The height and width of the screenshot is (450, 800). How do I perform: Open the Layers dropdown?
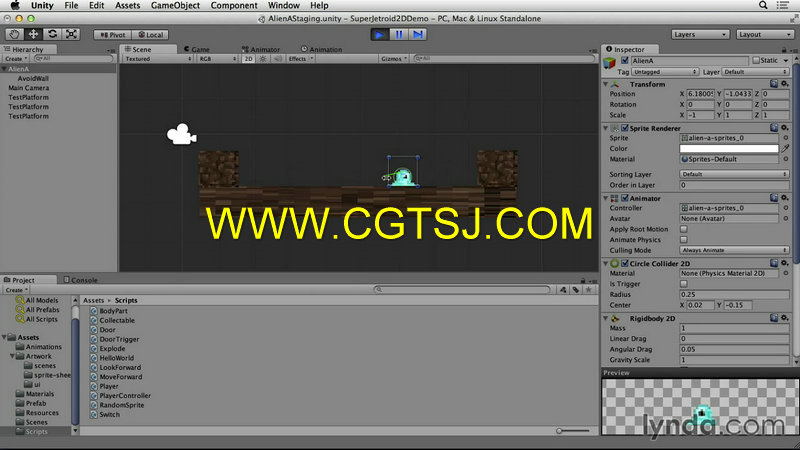[699, 35]
